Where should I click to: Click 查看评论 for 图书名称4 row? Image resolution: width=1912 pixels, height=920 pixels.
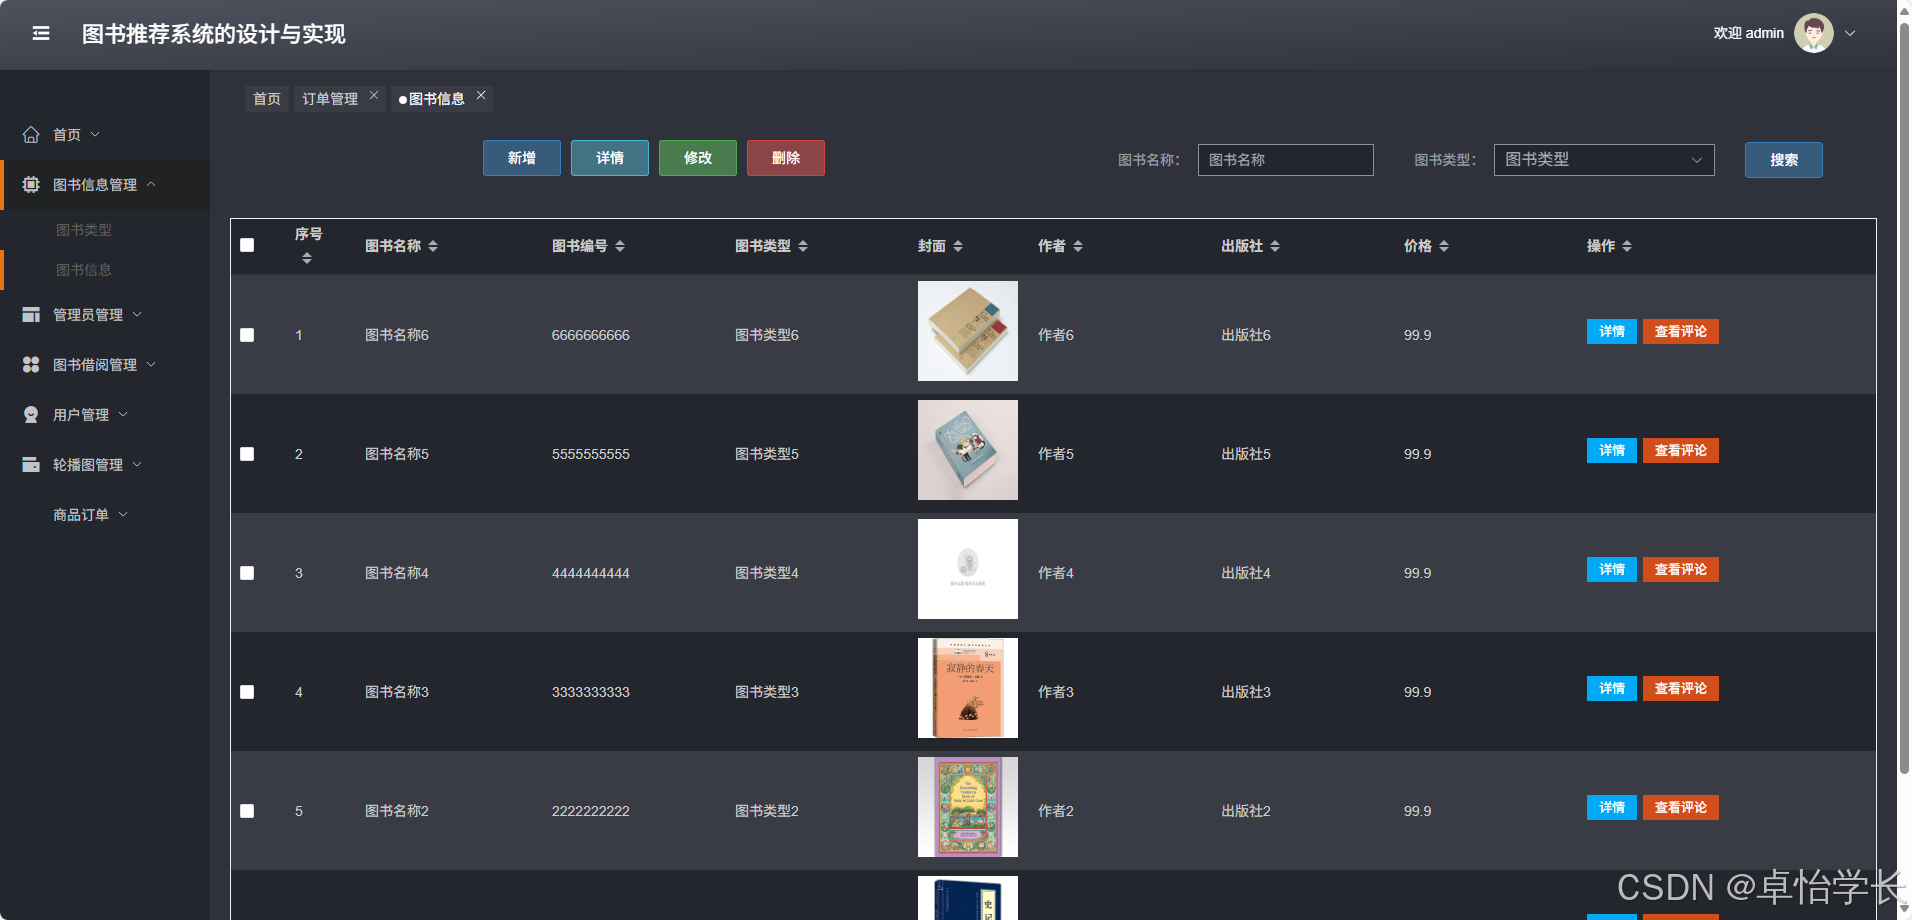point(1681,569)
